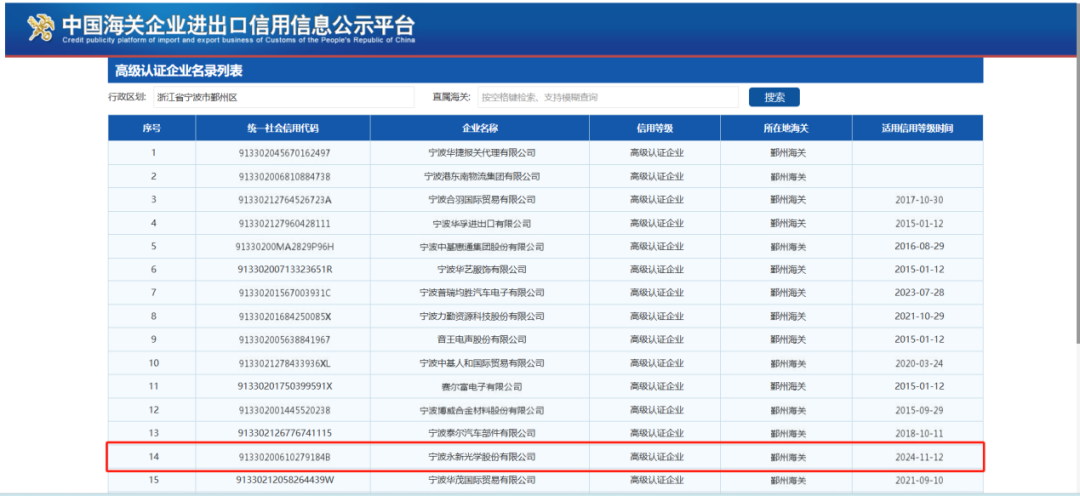Click the date 2023-07-28
Screen dimensions: 1080x496
click(918, 293)
